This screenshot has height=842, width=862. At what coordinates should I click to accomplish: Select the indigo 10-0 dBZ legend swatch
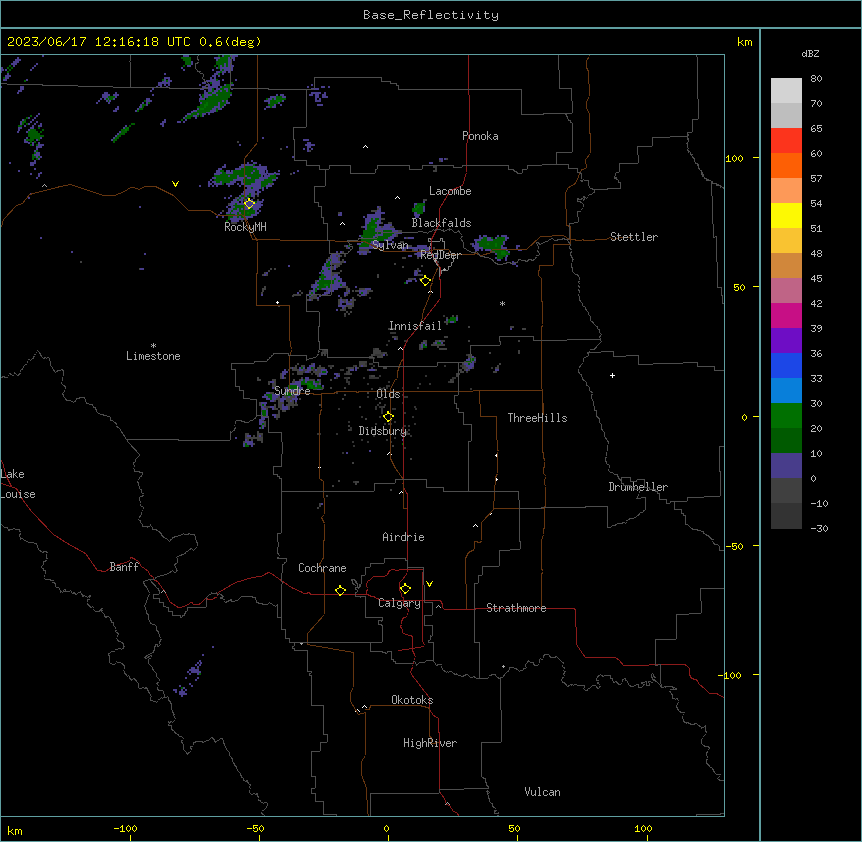click(786, 466)
